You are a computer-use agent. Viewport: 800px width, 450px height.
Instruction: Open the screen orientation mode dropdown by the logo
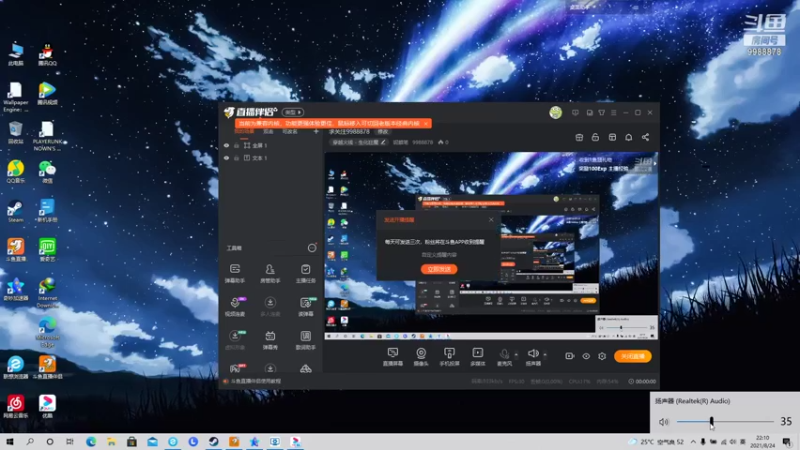tap(293, 112)
